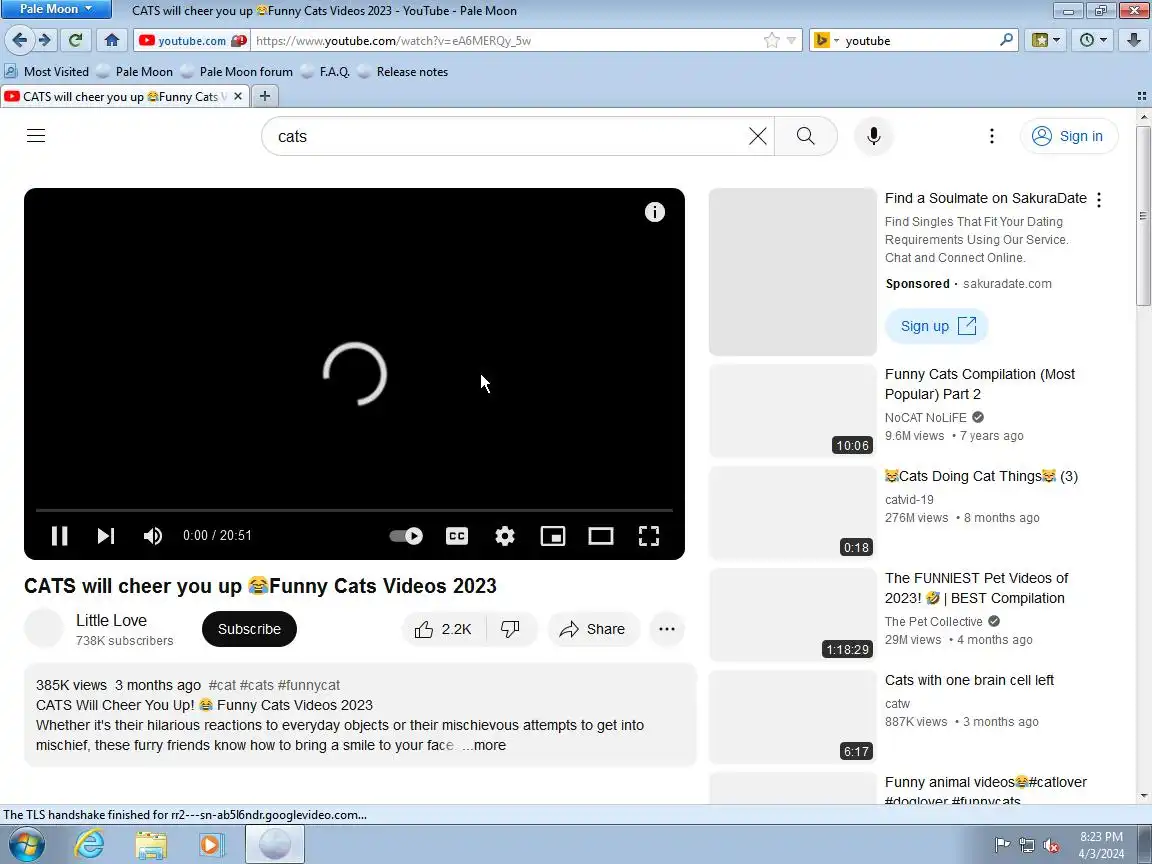
Task: Click the address bar URL
Action: point(393,40)
